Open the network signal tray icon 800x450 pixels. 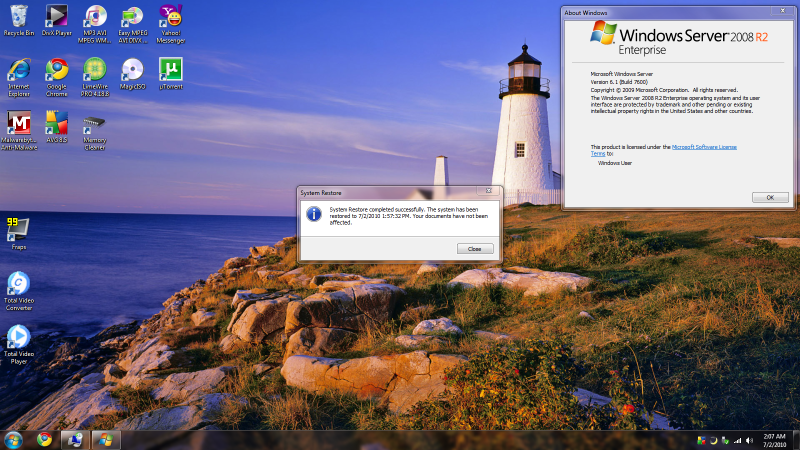[x=737, y=440]
